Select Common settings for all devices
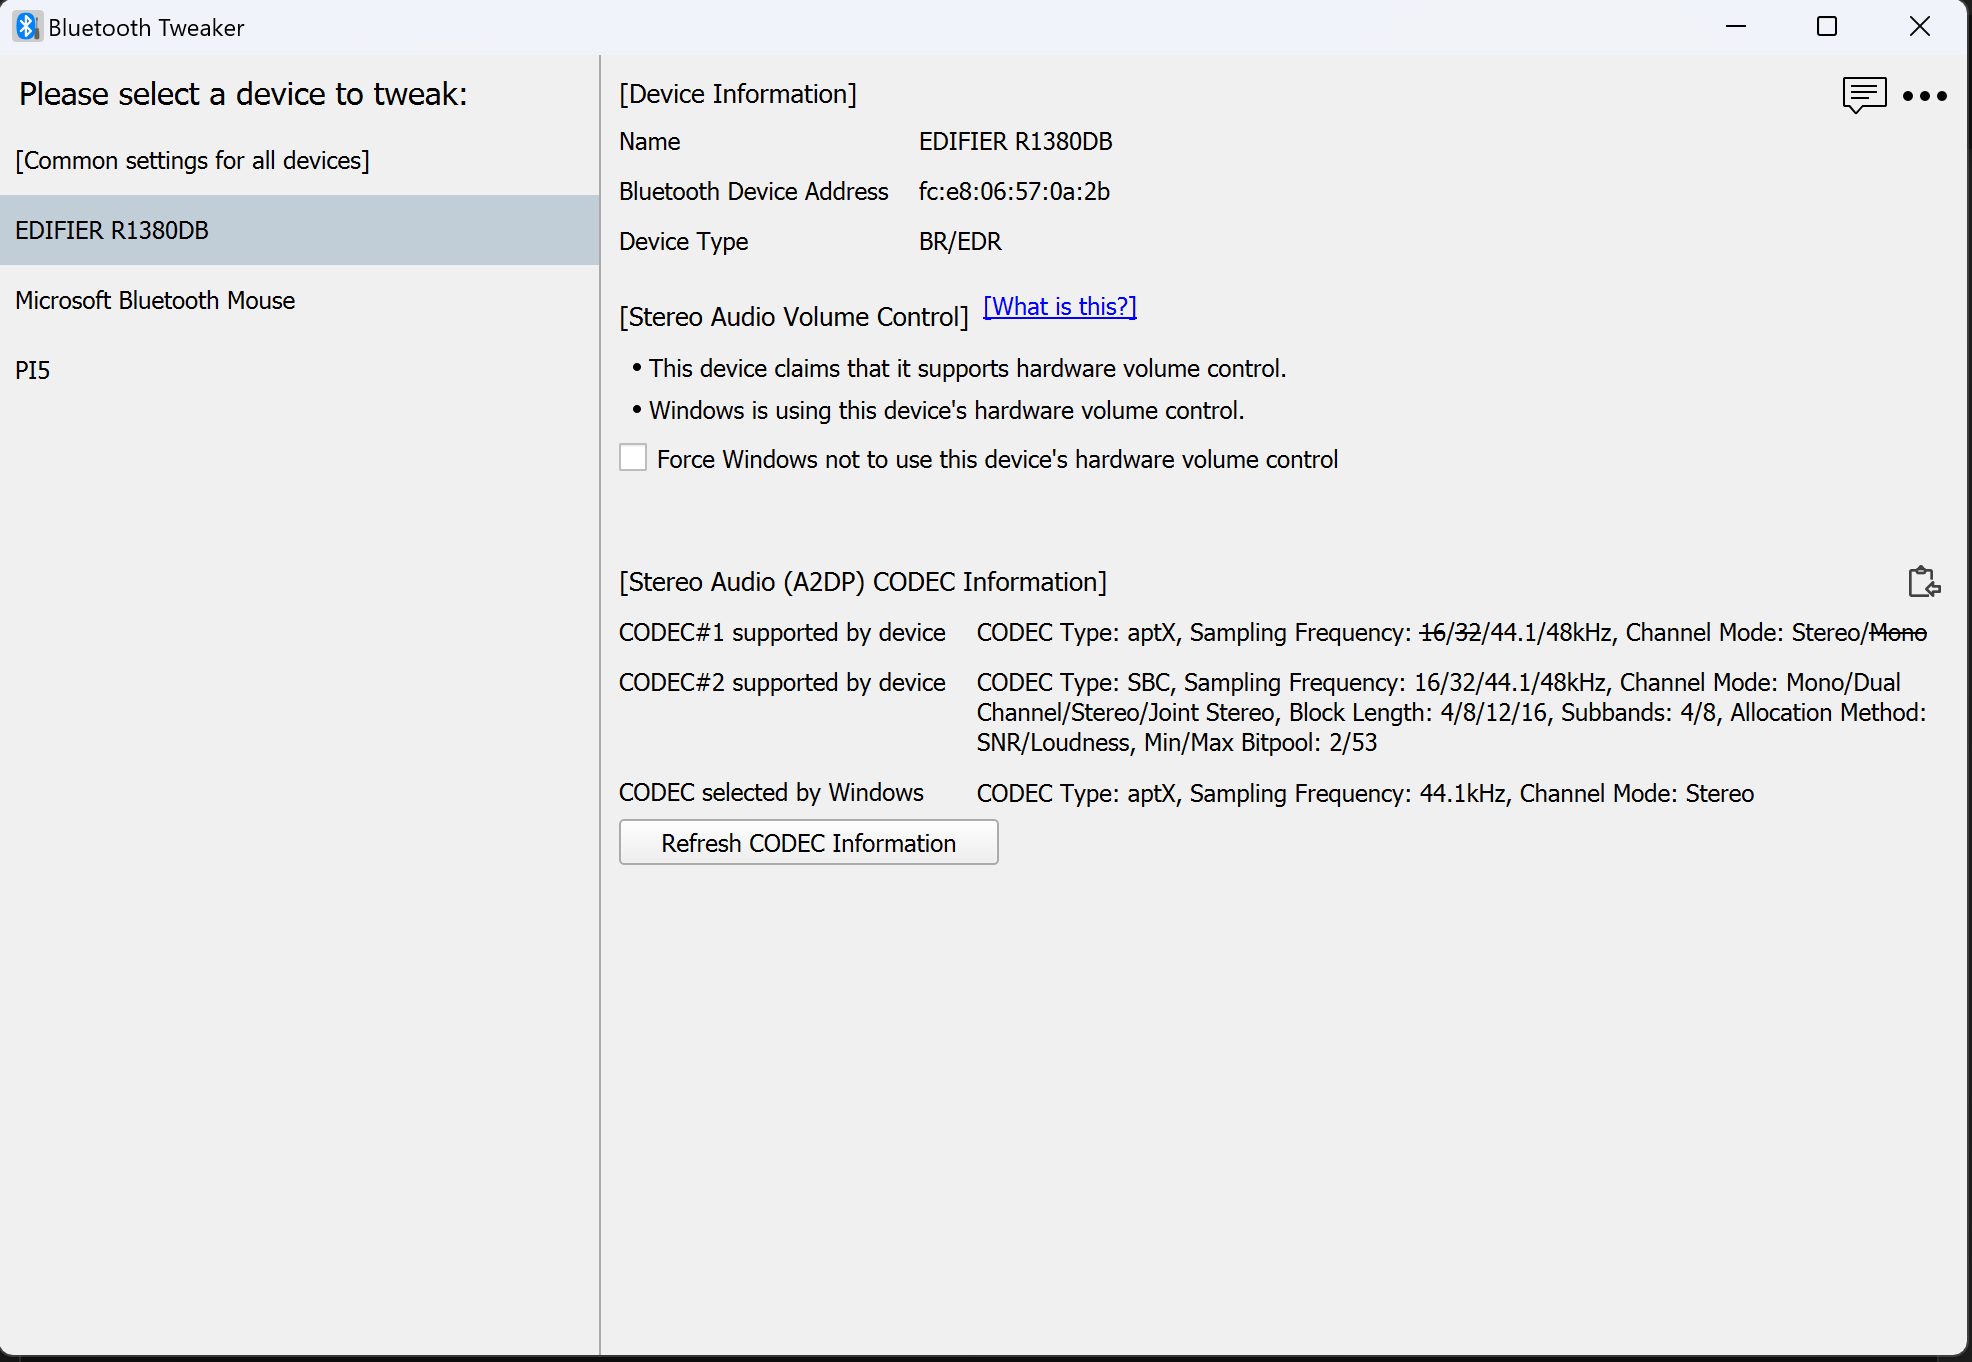This screenshot has width=1972, height=1362. (192, 160)
